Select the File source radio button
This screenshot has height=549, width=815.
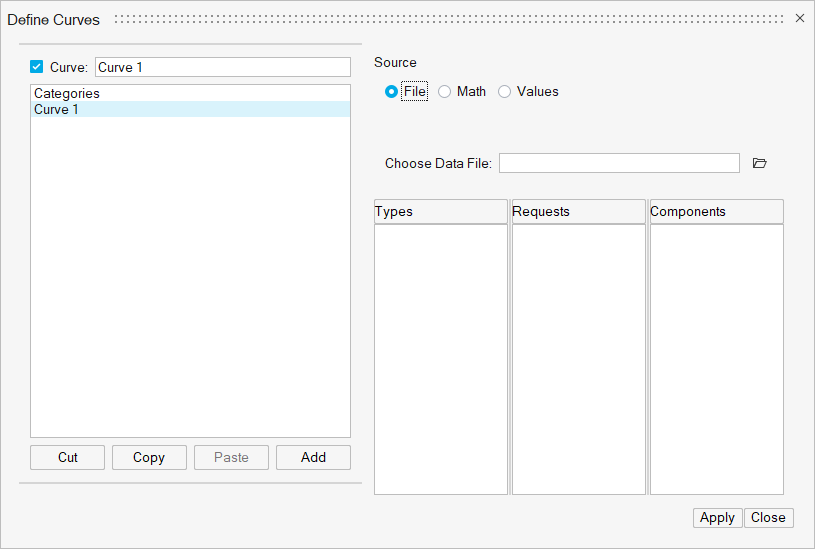tap(392, 92)
